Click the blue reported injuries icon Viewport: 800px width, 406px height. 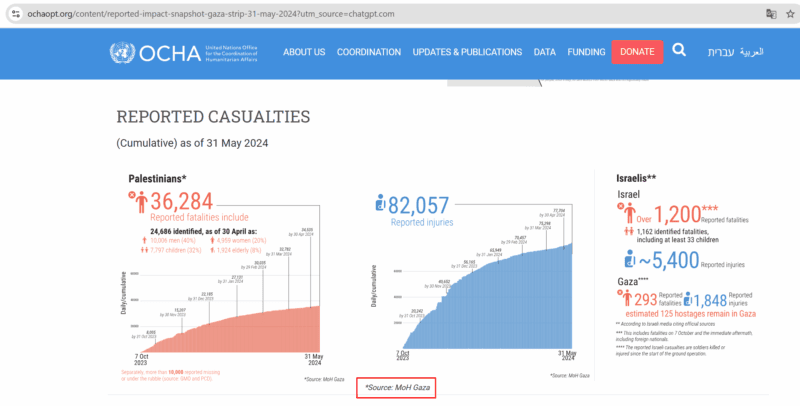379,204
